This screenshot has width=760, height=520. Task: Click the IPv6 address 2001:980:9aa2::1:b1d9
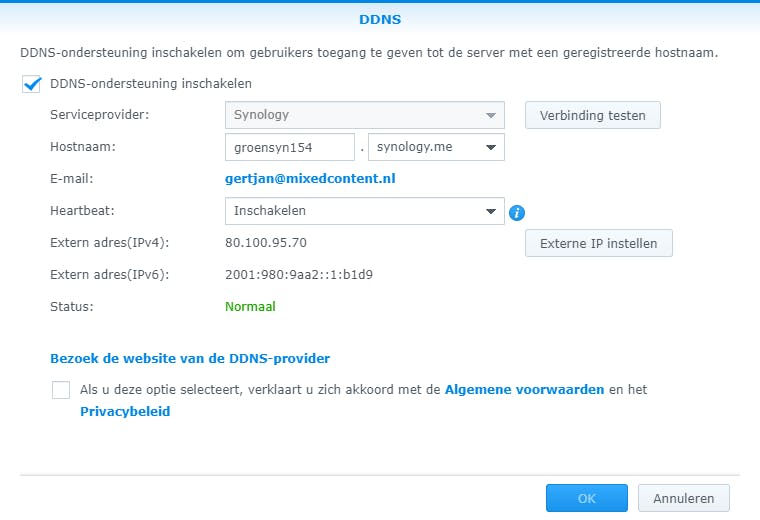(304, 275)
